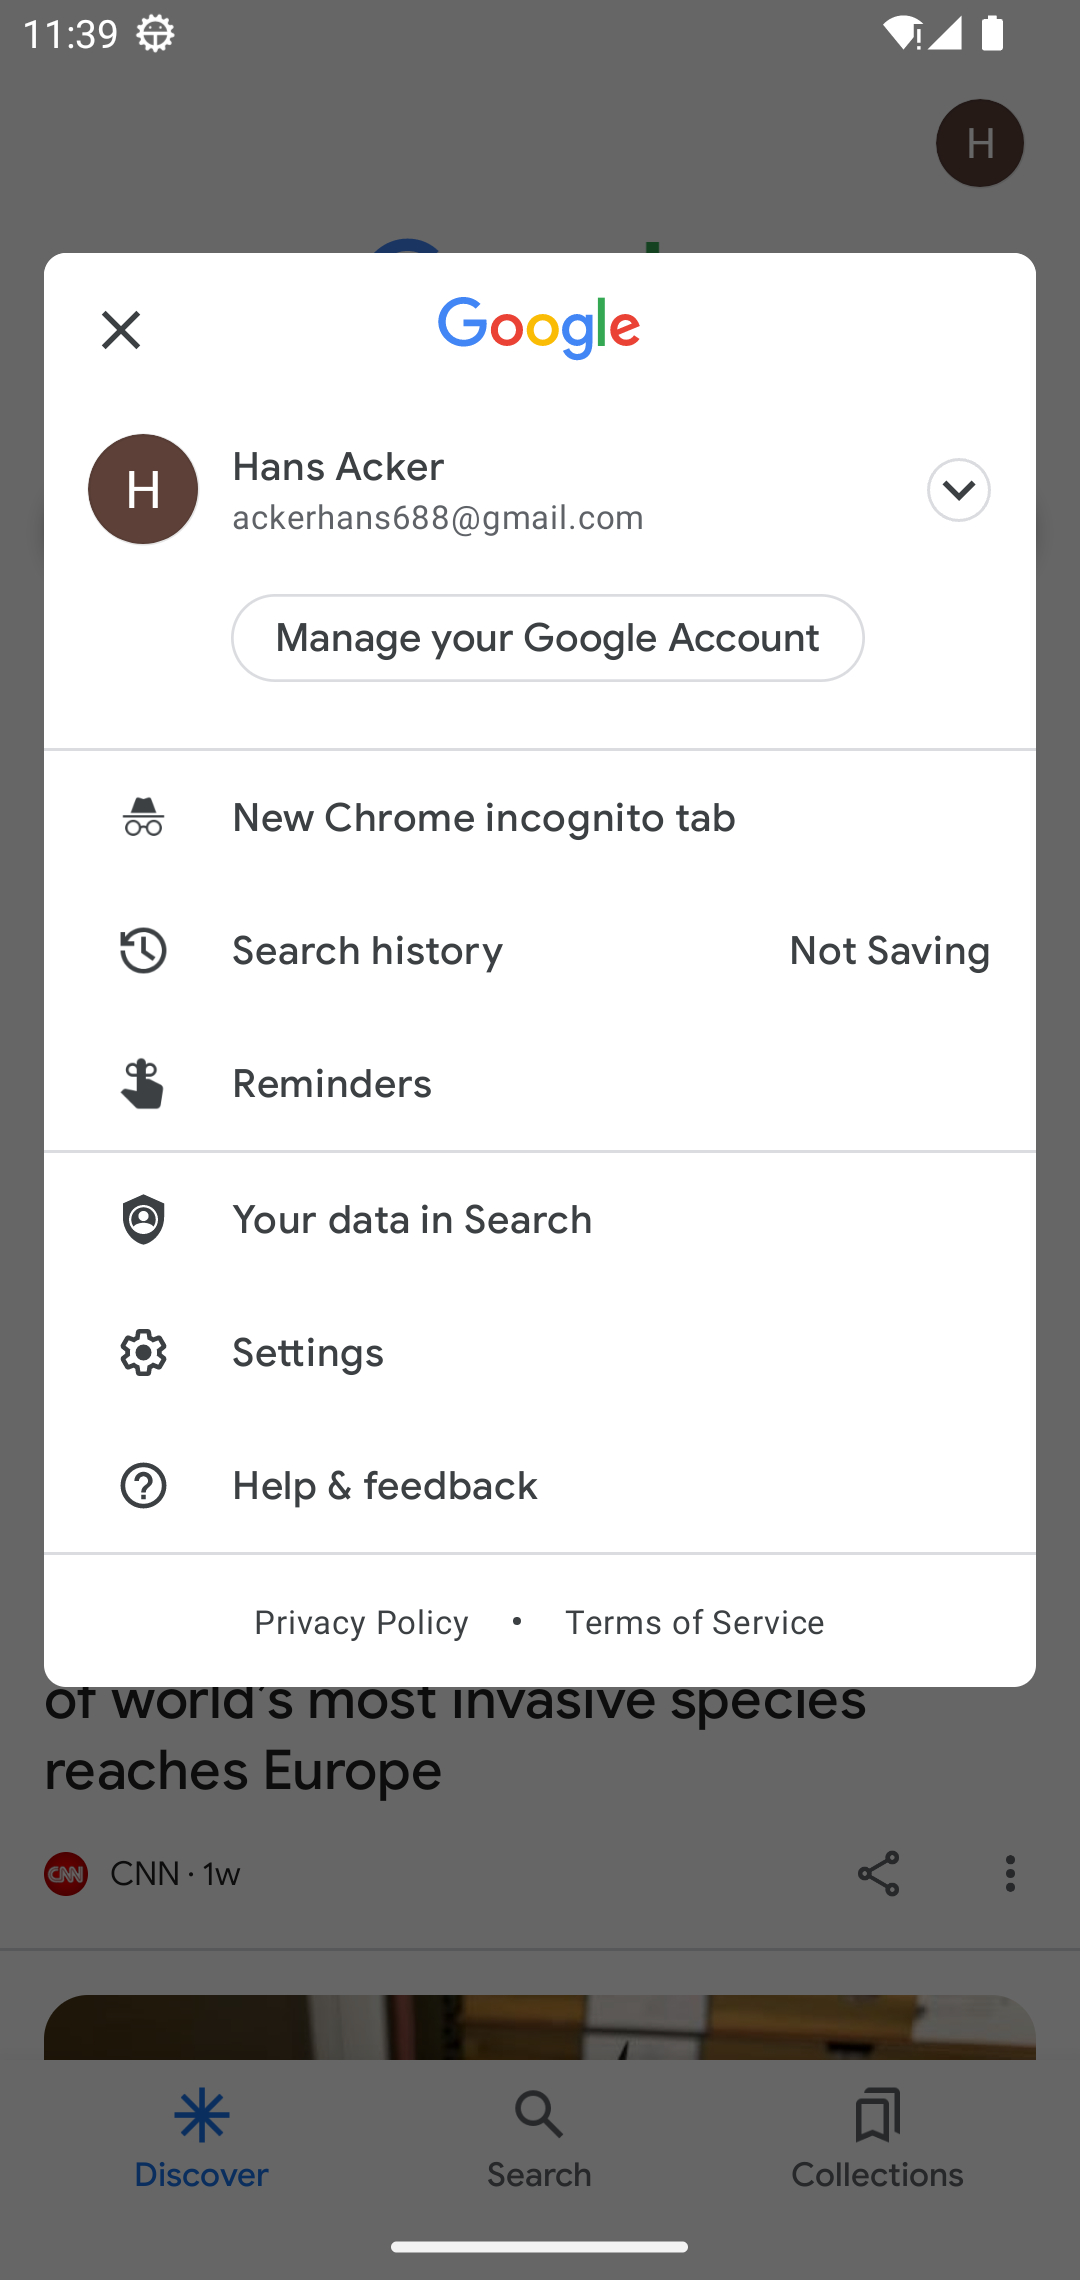Tap the Reminders finger icon

pyautogui.click(x=143, y=1084)
